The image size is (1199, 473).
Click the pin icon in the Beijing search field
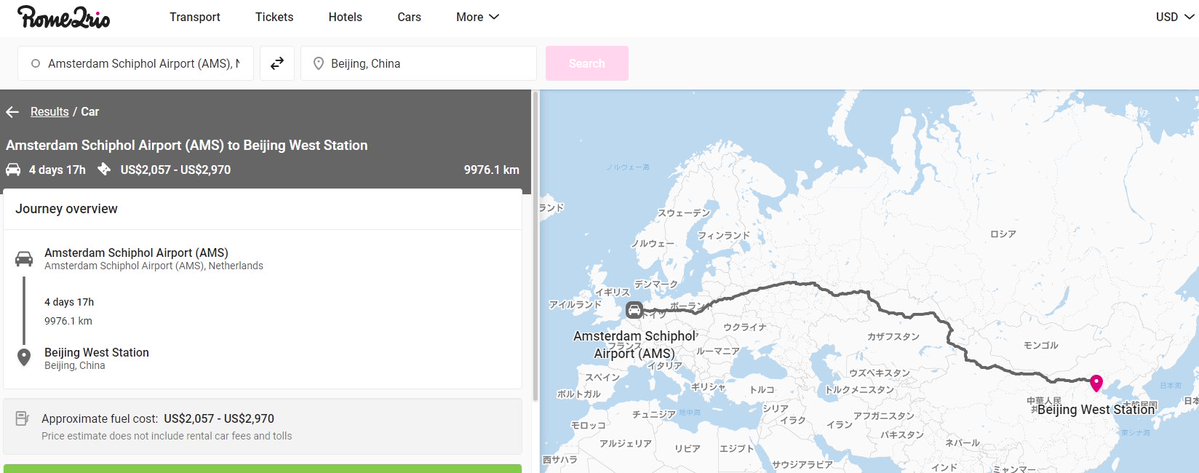pyautogui.click(x=319, y=64)
